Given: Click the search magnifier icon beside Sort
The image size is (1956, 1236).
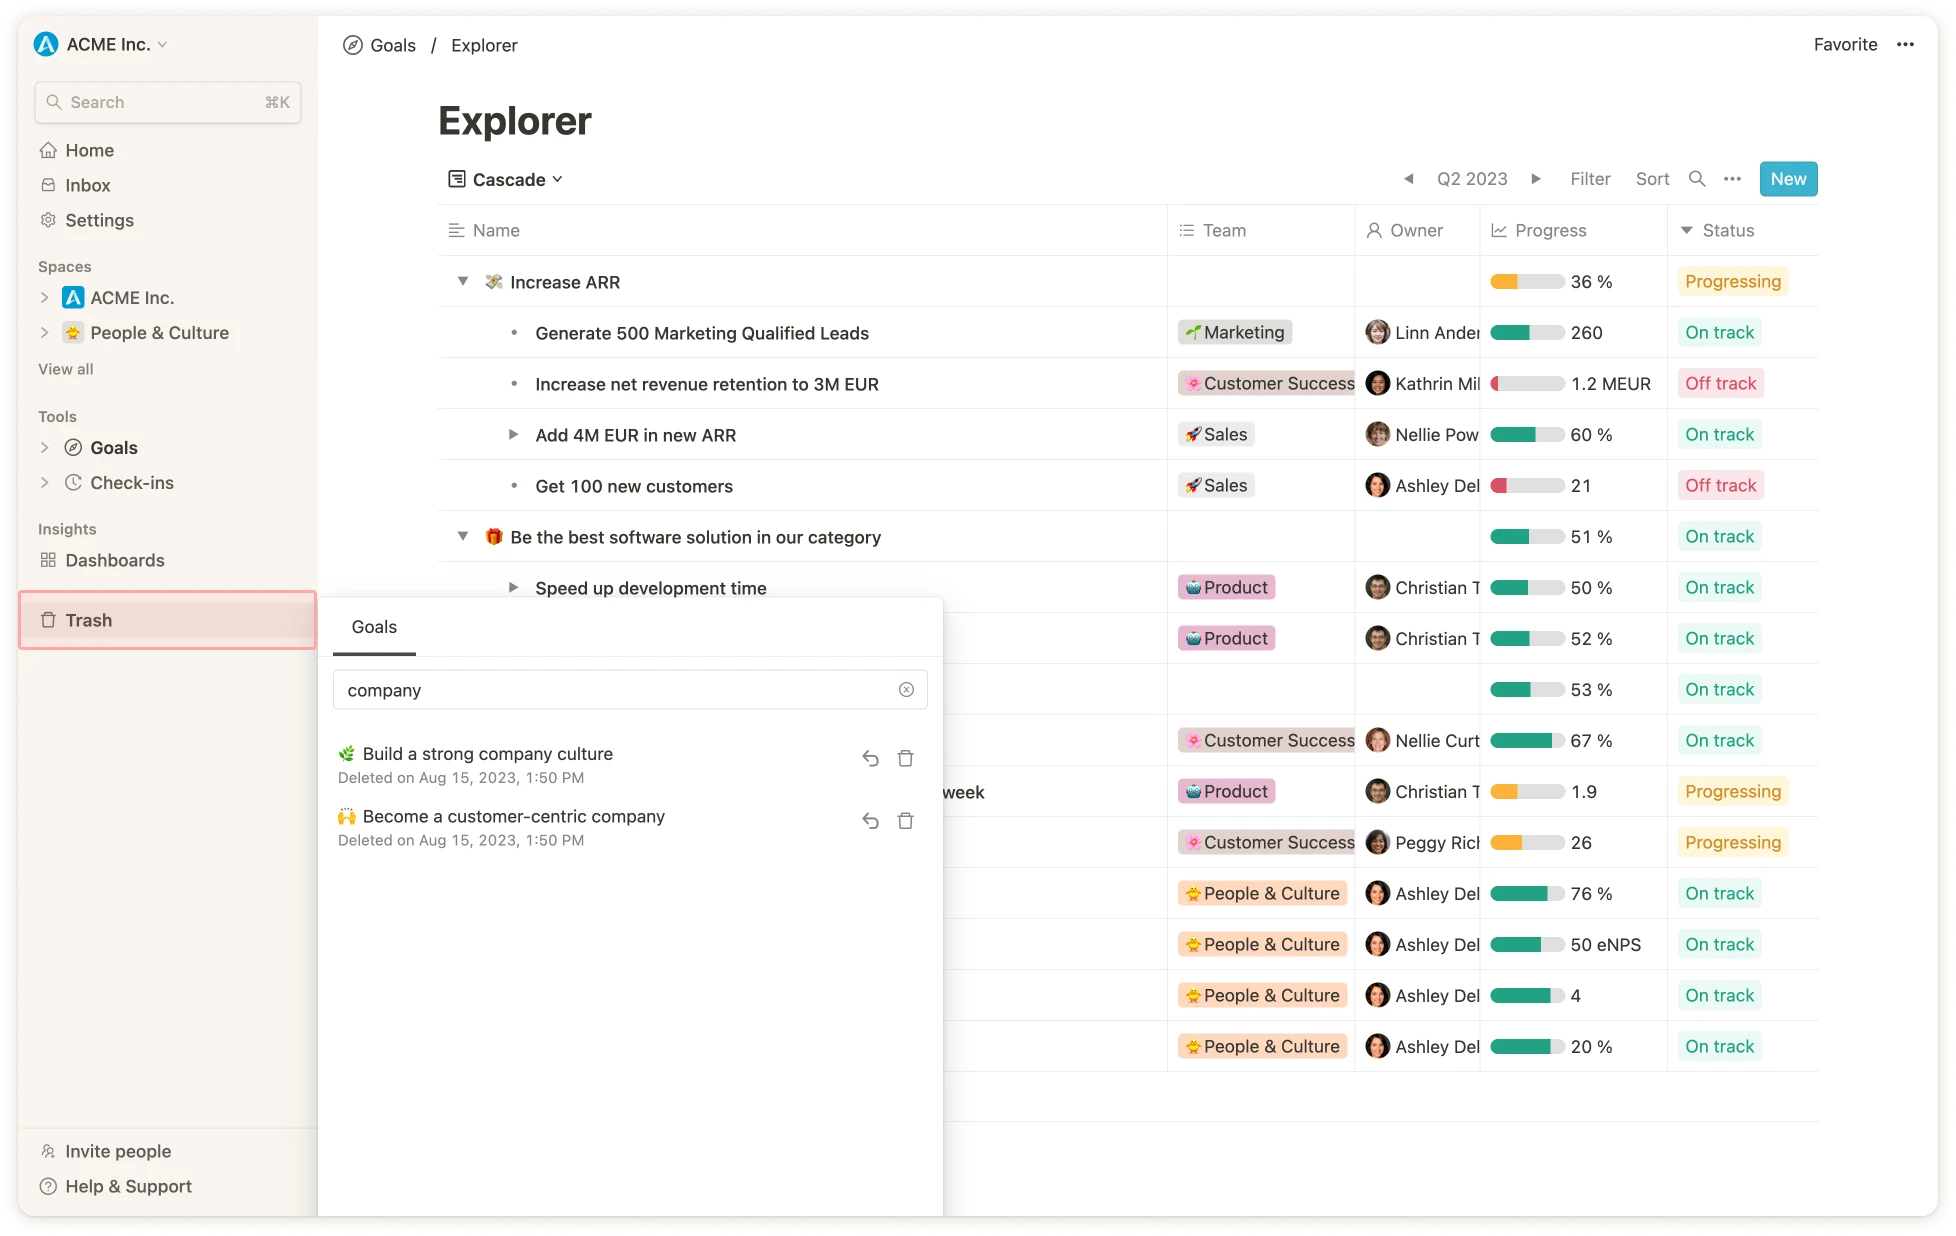Looking at the screenshot, I should [1697, 179].
